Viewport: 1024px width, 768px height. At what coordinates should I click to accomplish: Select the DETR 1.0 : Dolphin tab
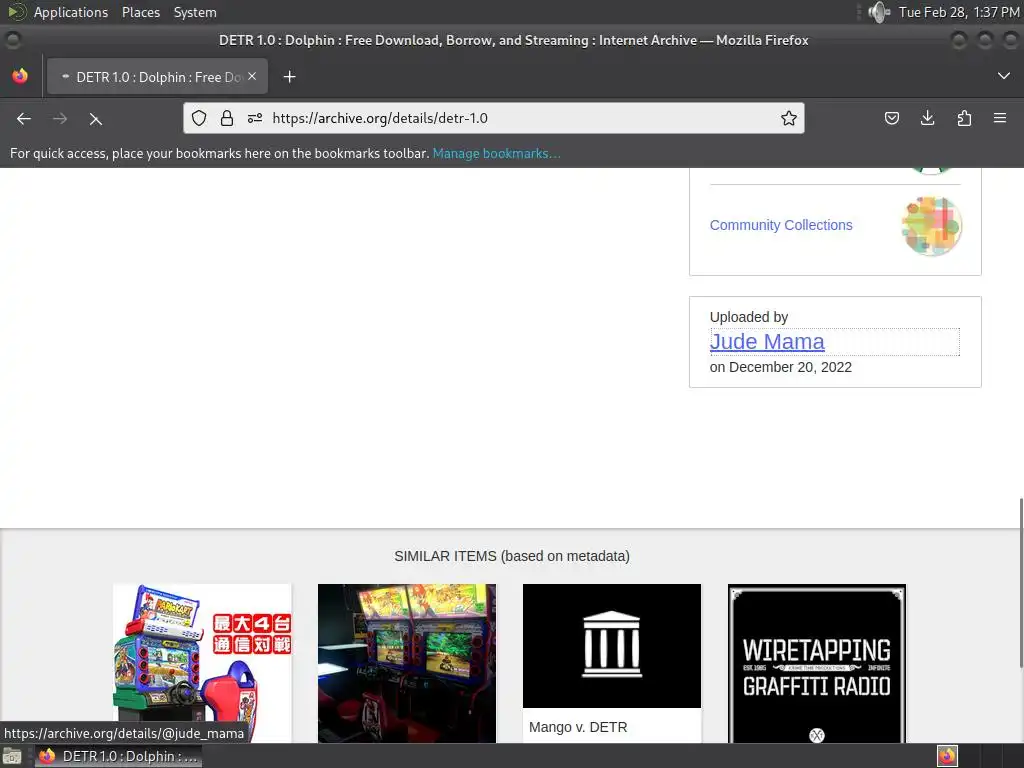pos(157,76)
